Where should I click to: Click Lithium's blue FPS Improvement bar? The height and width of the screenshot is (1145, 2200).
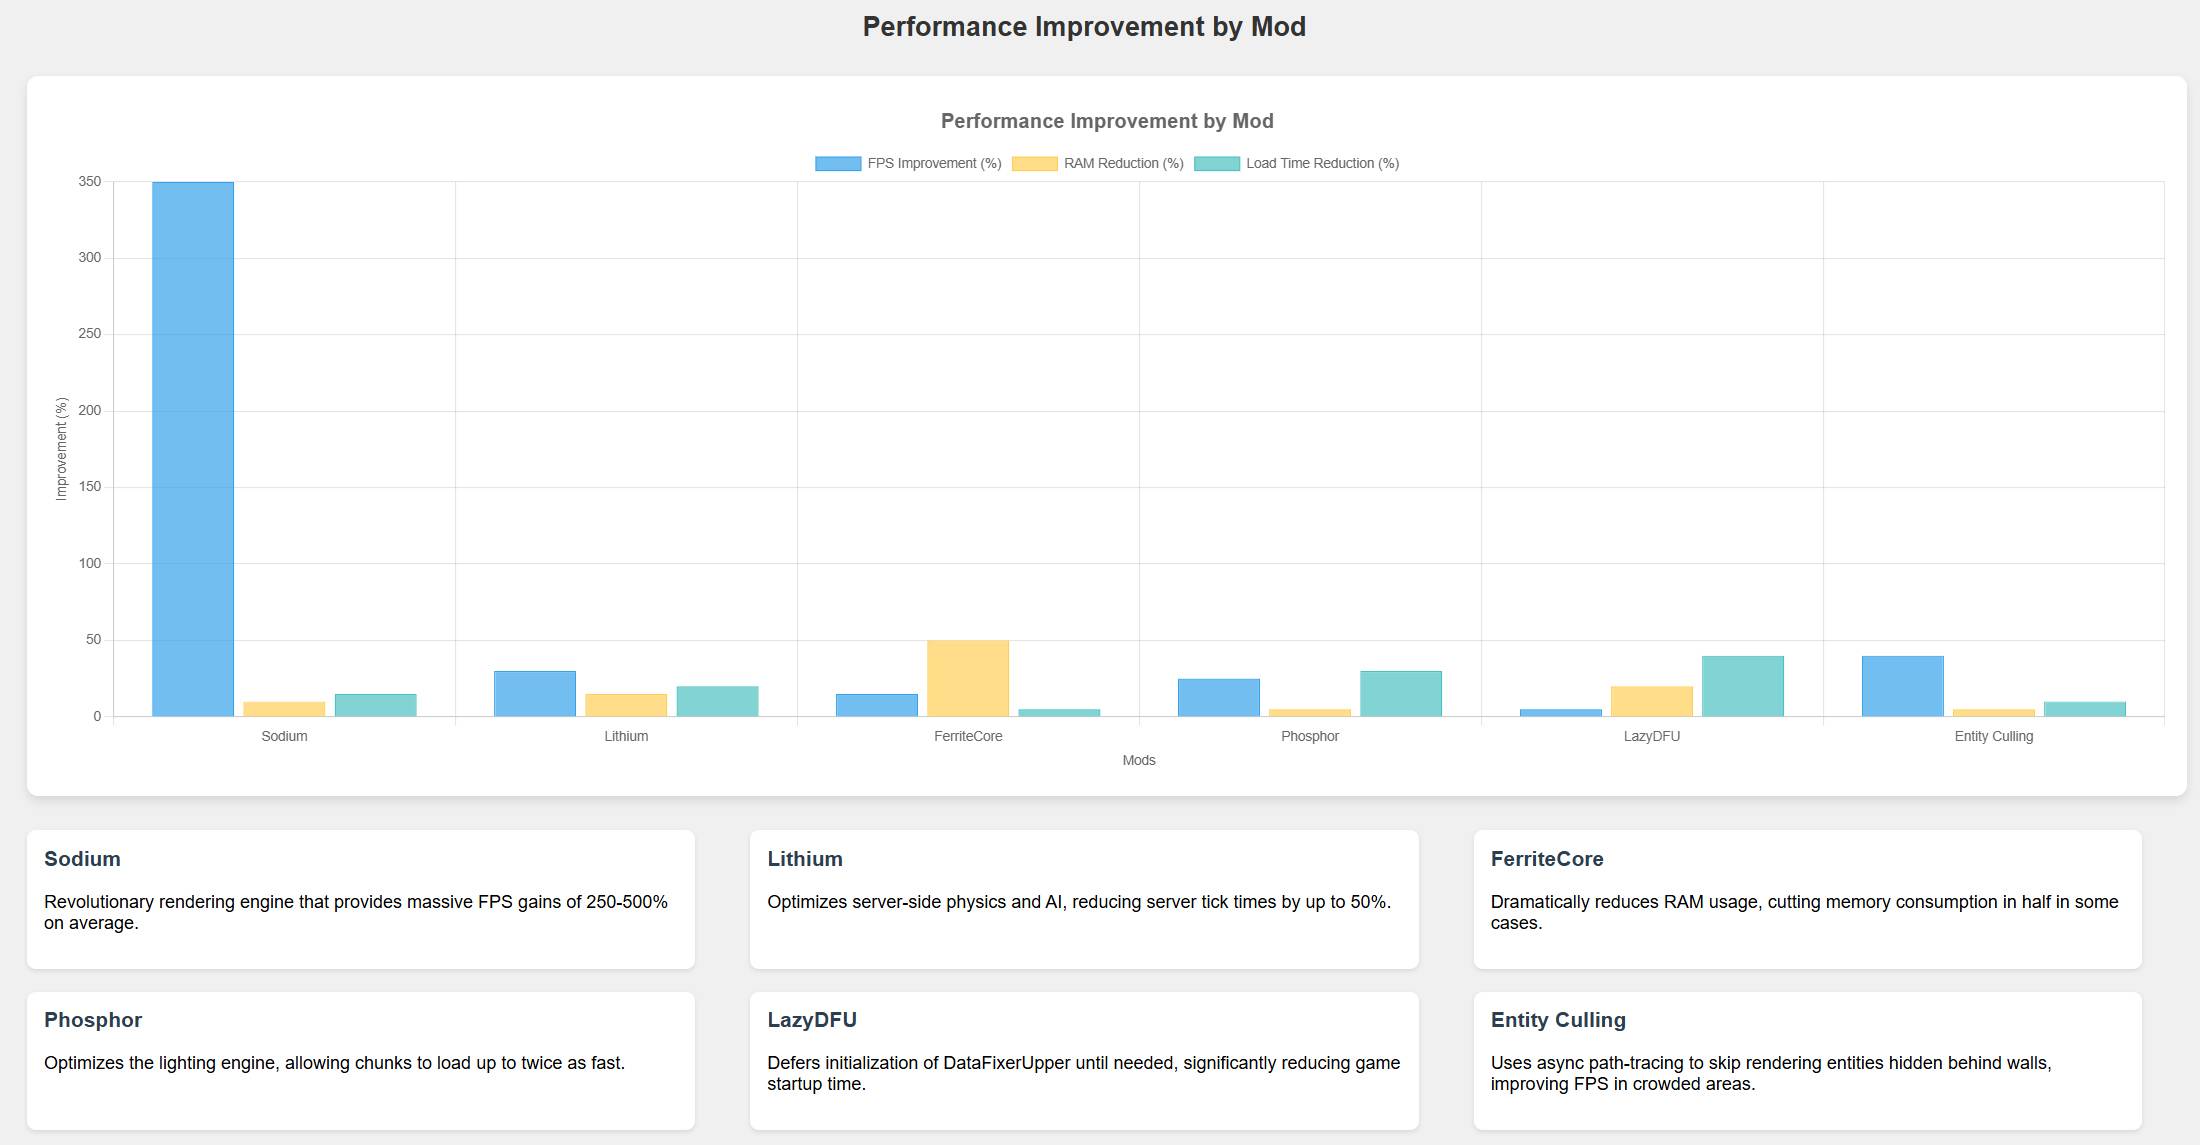(x=534, y=693)
